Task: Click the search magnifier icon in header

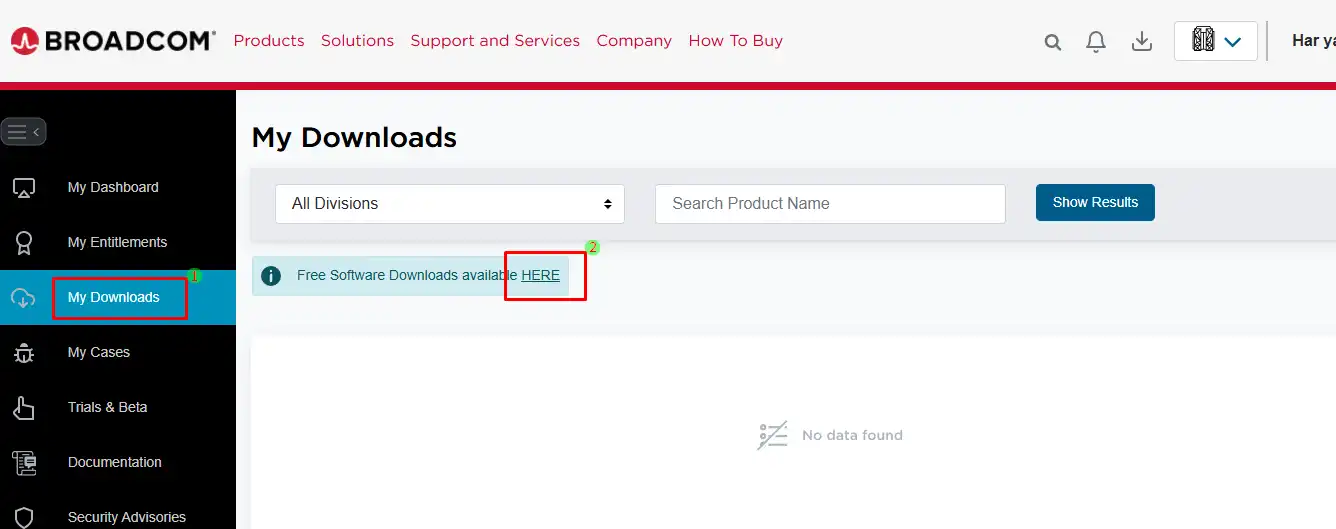Action: click(1052, 42)
